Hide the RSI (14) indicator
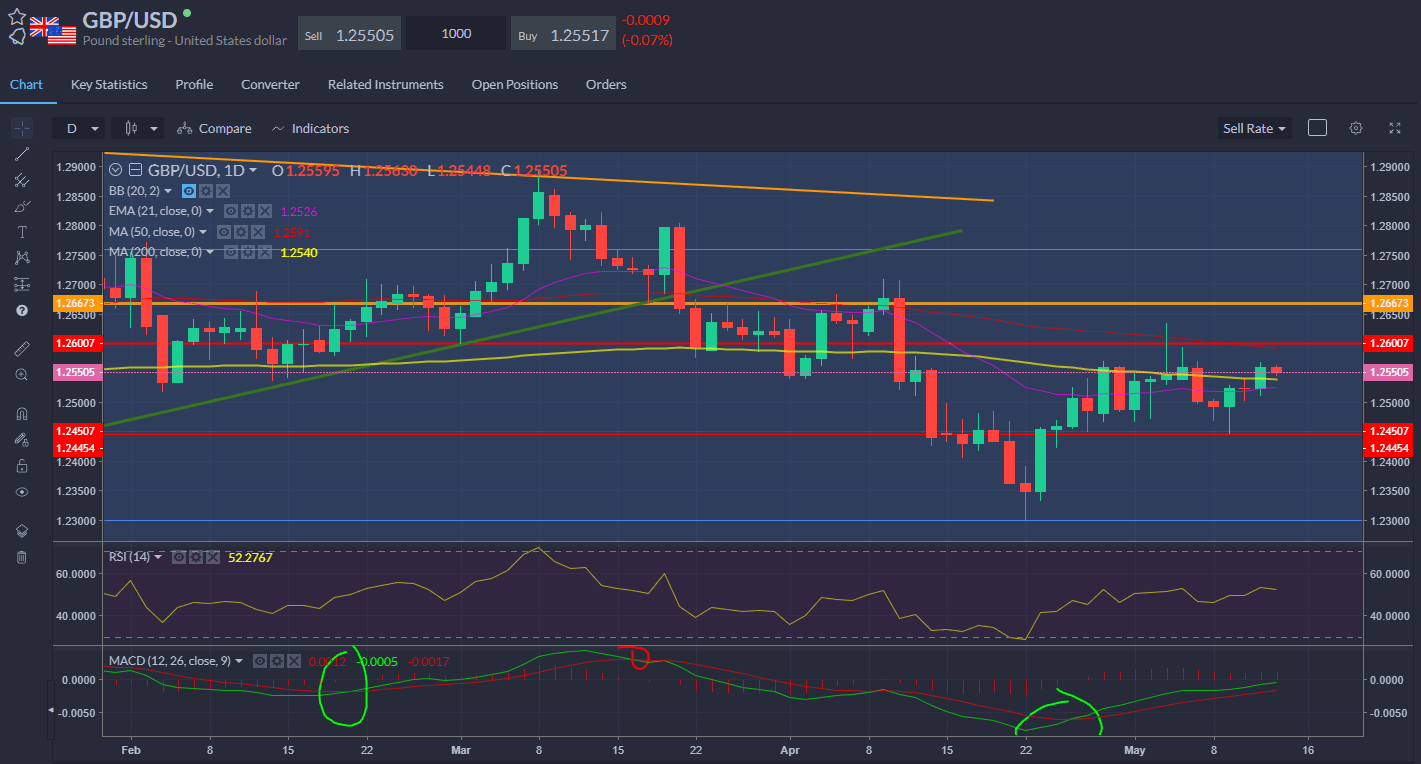 click(178, 557)
